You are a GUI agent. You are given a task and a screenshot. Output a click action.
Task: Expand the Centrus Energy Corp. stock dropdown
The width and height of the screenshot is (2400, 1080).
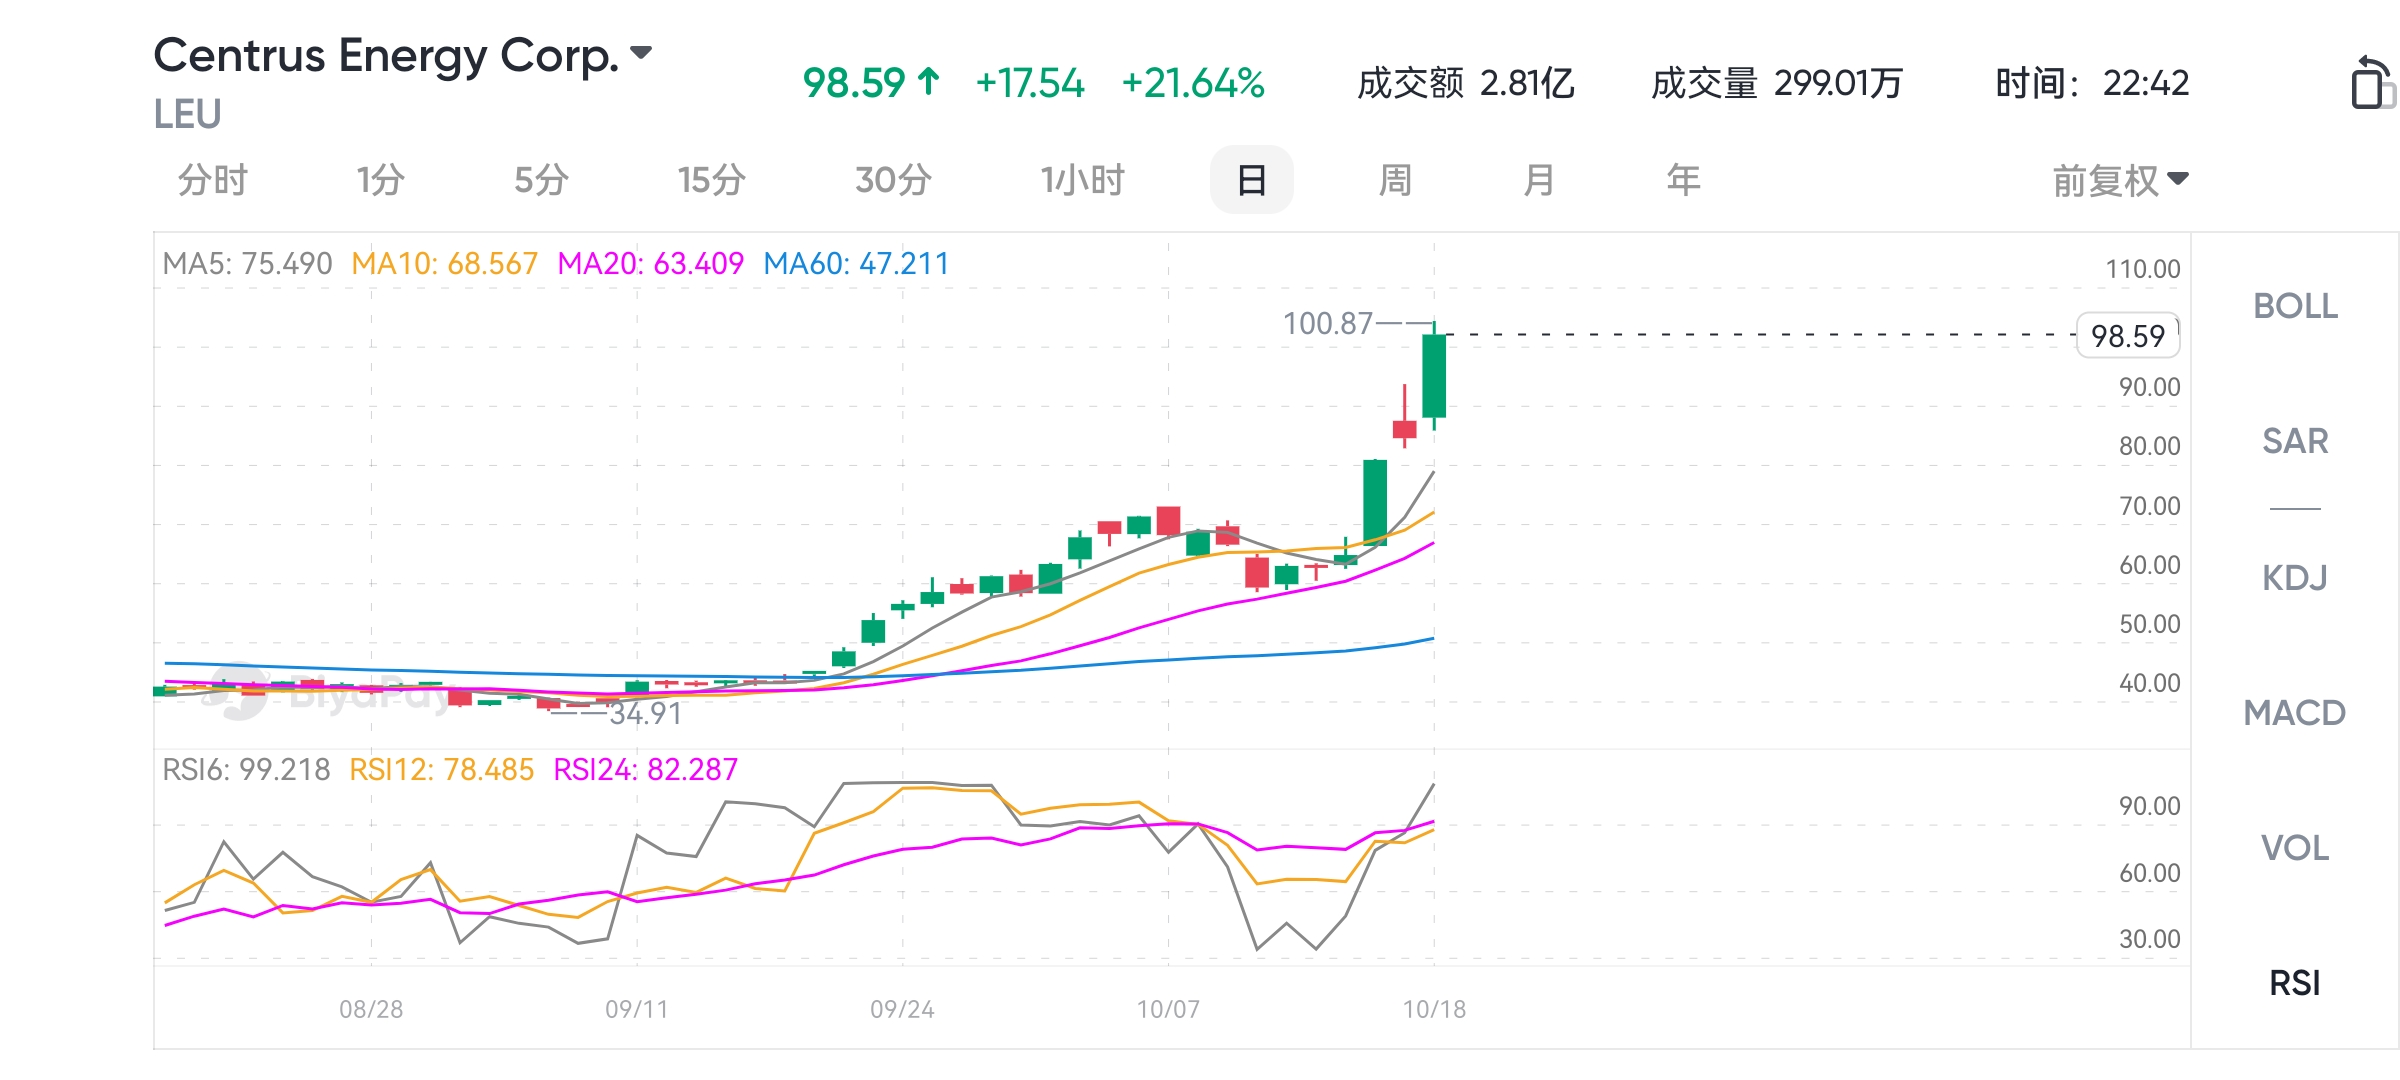pos(641,52)
